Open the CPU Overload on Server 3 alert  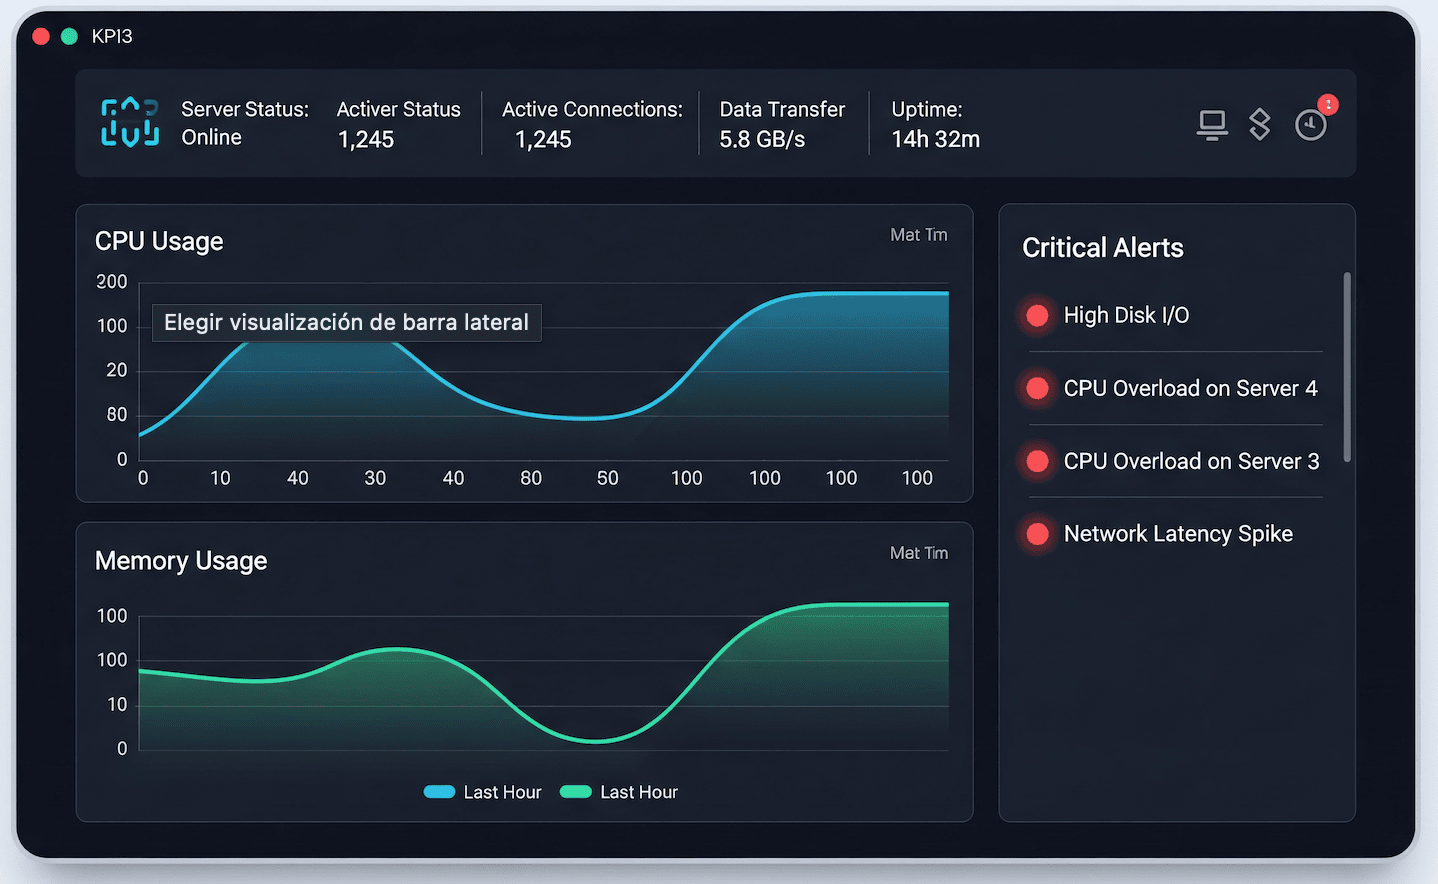(x=1191, y=461)
